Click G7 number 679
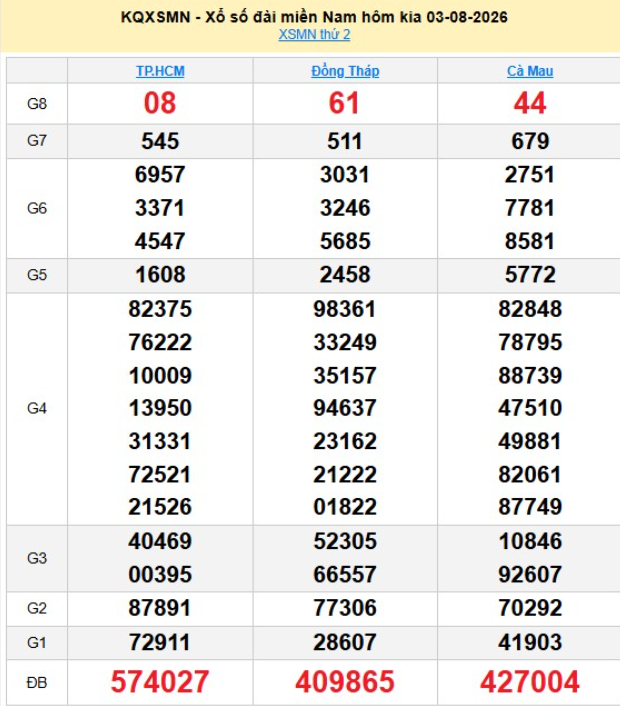 (x=530, y=141)
